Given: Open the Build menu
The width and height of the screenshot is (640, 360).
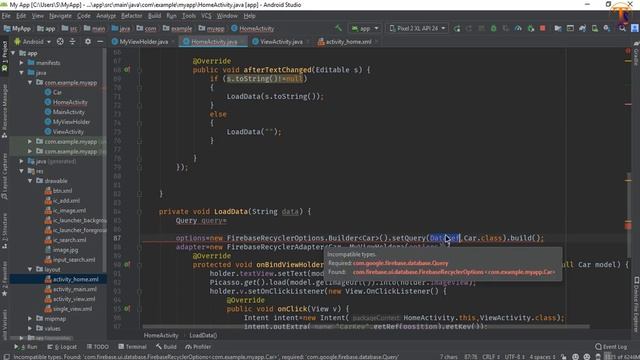Looking at the screenshot, I should tap(154, 16).
